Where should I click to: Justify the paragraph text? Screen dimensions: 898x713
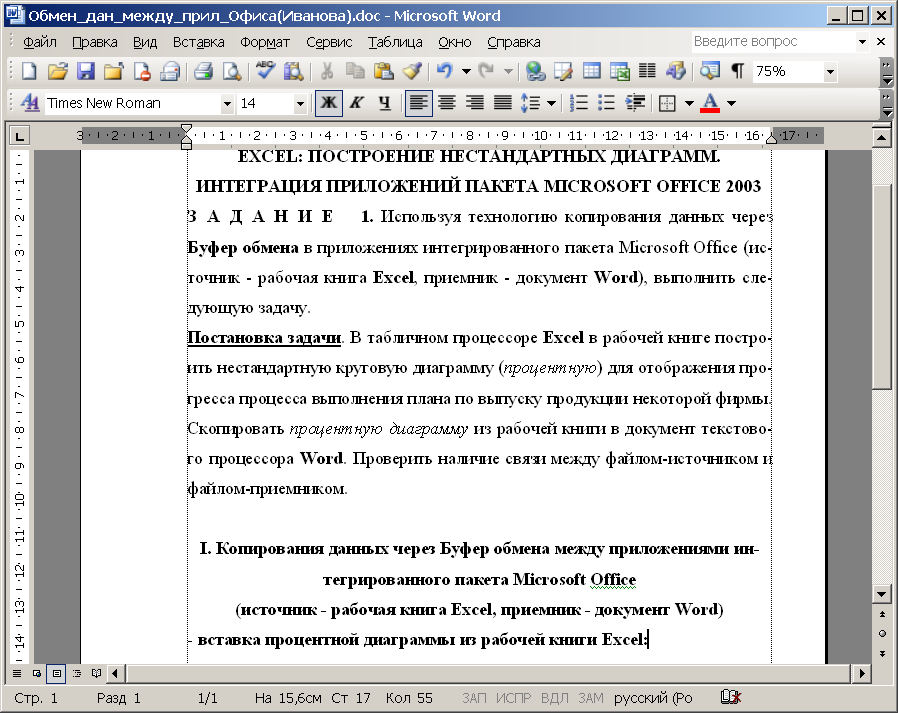(x=503, y=103)
